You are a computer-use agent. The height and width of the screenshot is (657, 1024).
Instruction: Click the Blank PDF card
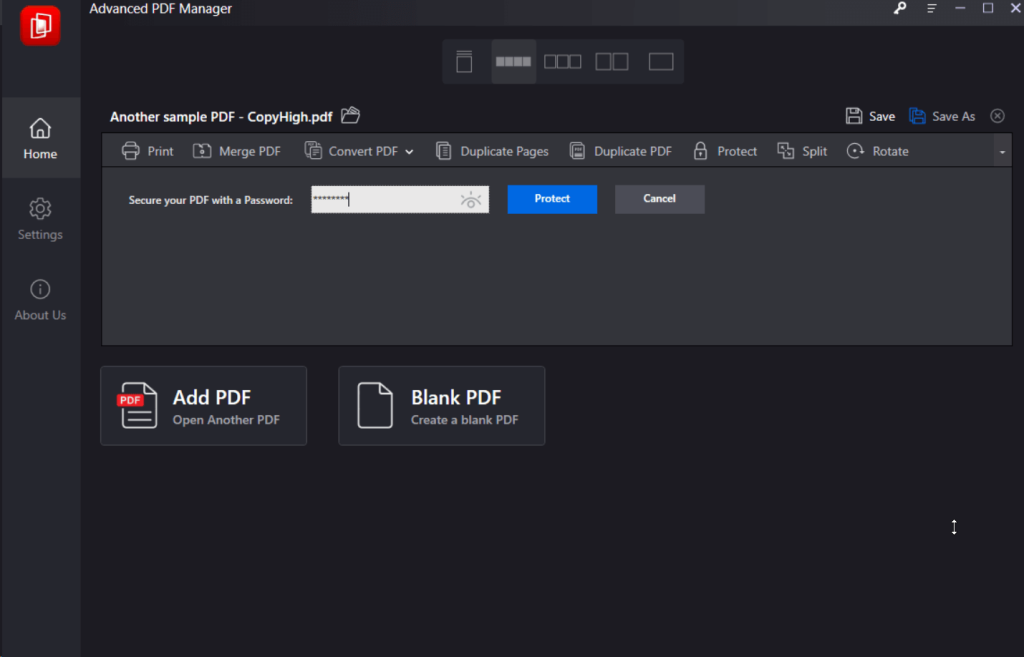click(441, 406)
